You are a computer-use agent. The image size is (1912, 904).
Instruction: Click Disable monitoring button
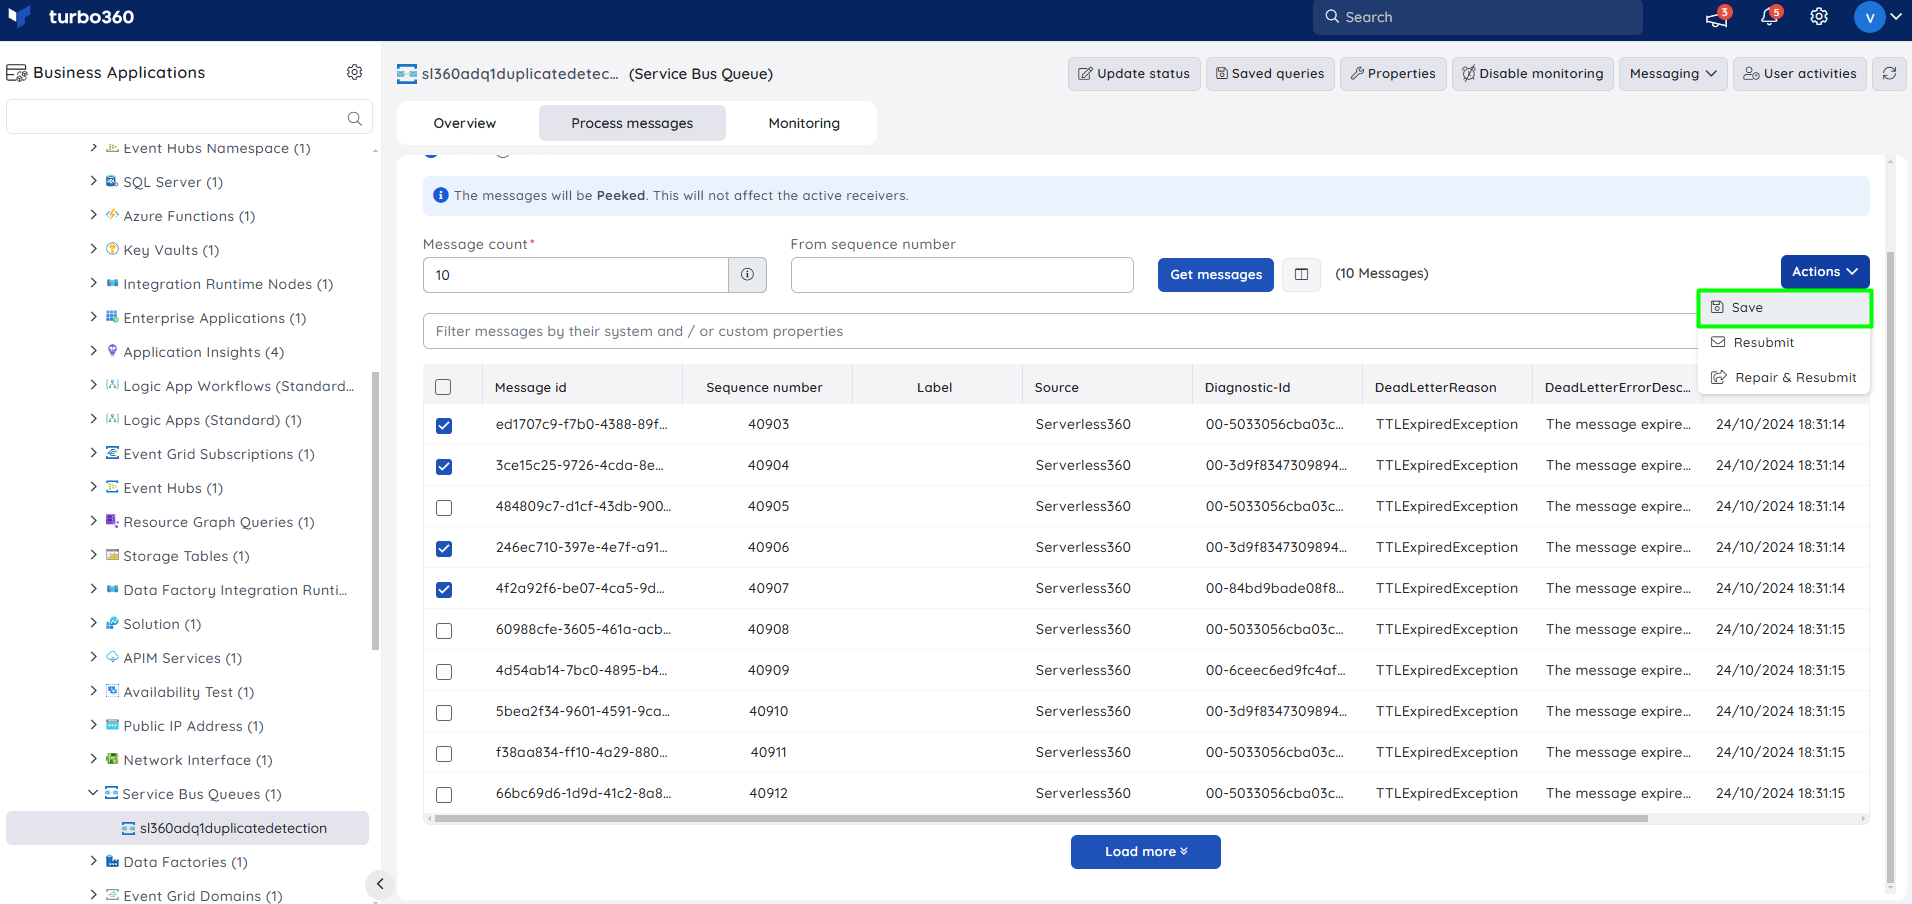(1532, 73)
